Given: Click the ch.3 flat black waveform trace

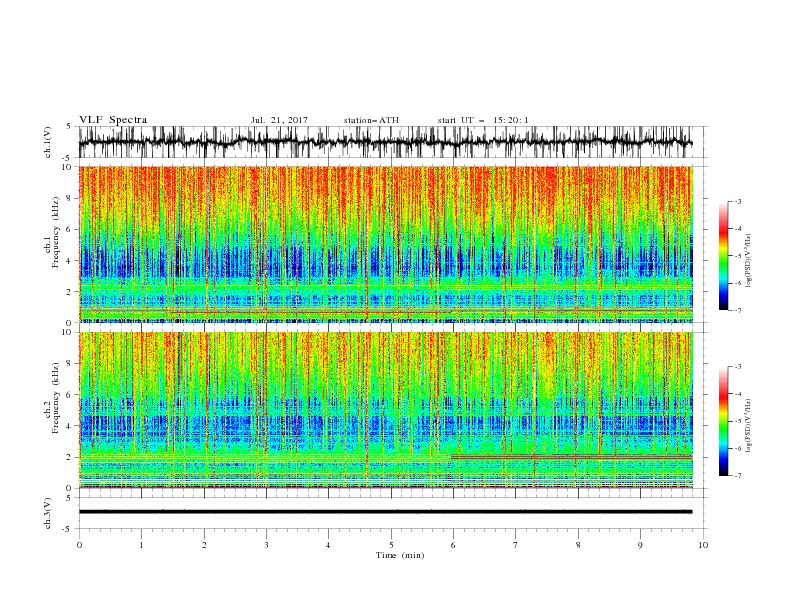Looking at the screenshot, I should (385, 512).
